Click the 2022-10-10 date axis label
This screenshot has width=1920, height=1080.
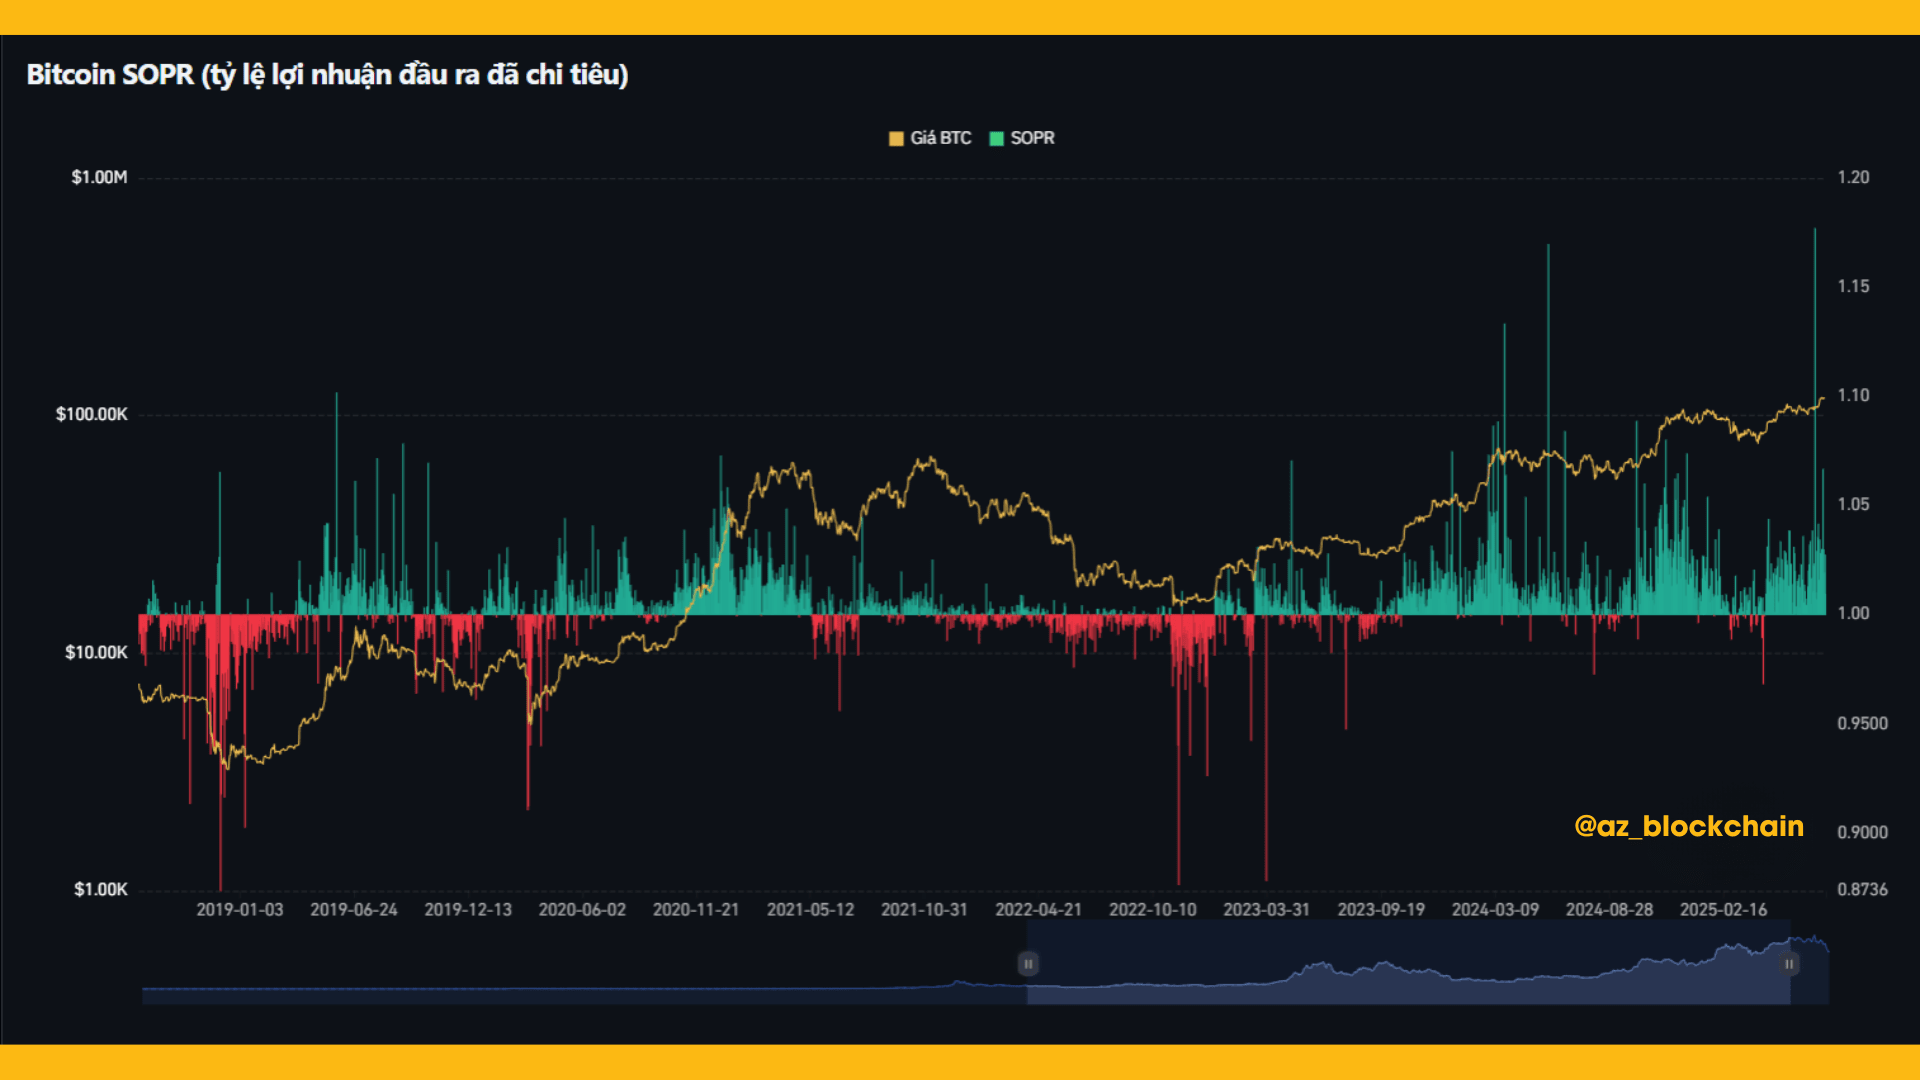pos(1152,910)
